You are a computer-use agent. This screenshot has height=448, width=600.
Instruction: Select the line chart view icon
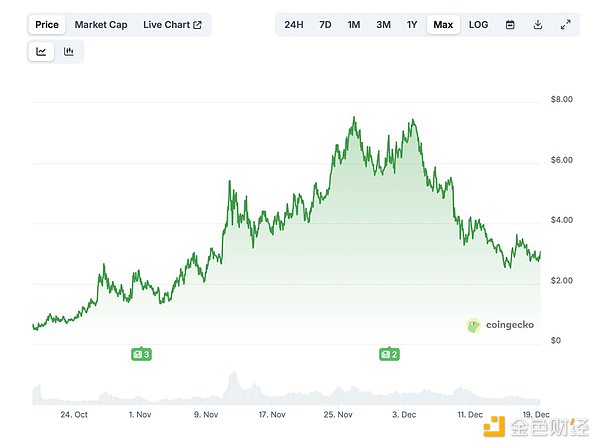41,52
